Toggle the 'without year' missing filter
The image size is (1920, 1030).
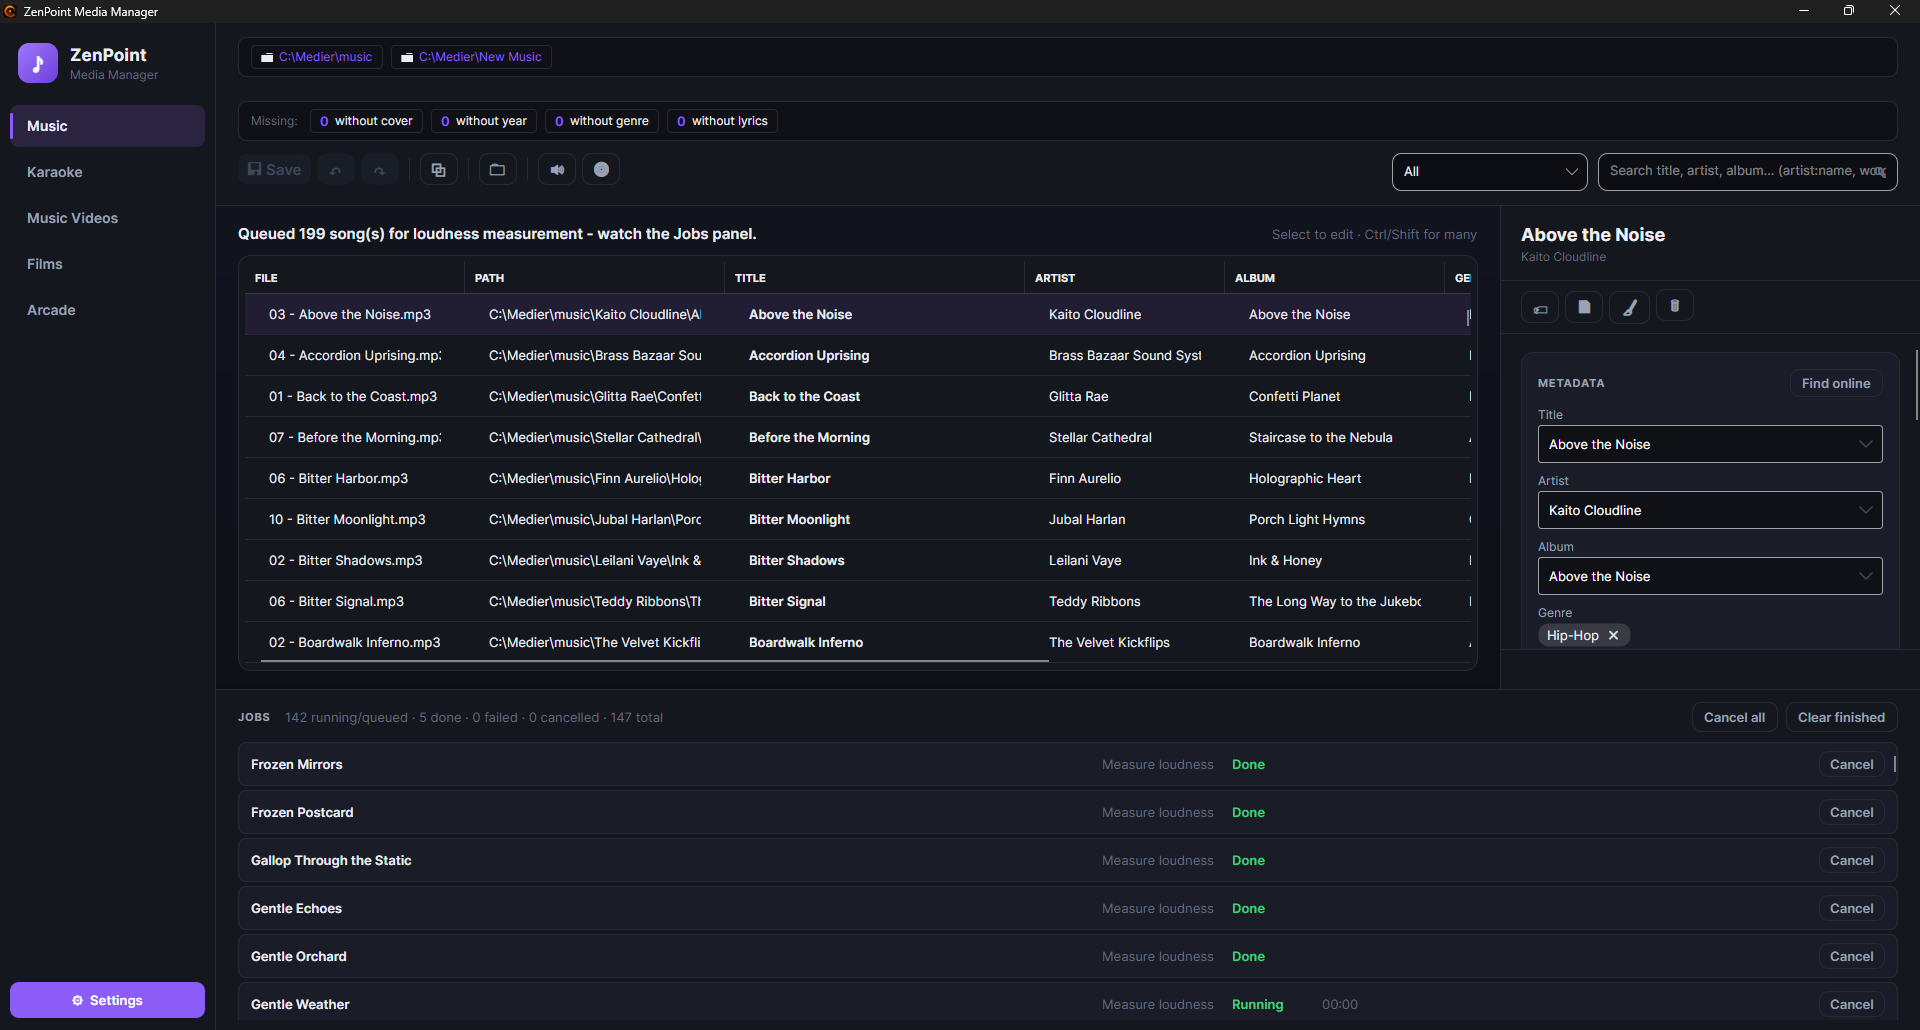tap(484, 121)
